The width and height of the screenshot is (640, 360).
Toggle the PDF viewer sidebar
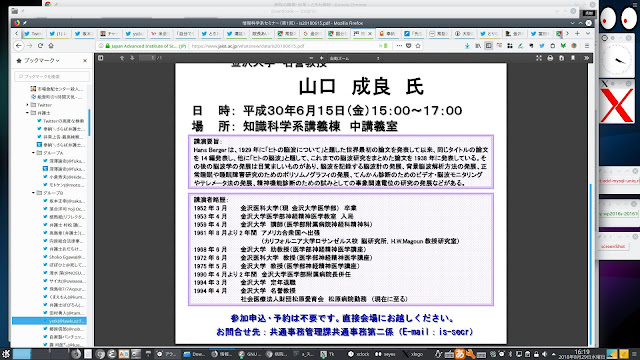100,58
